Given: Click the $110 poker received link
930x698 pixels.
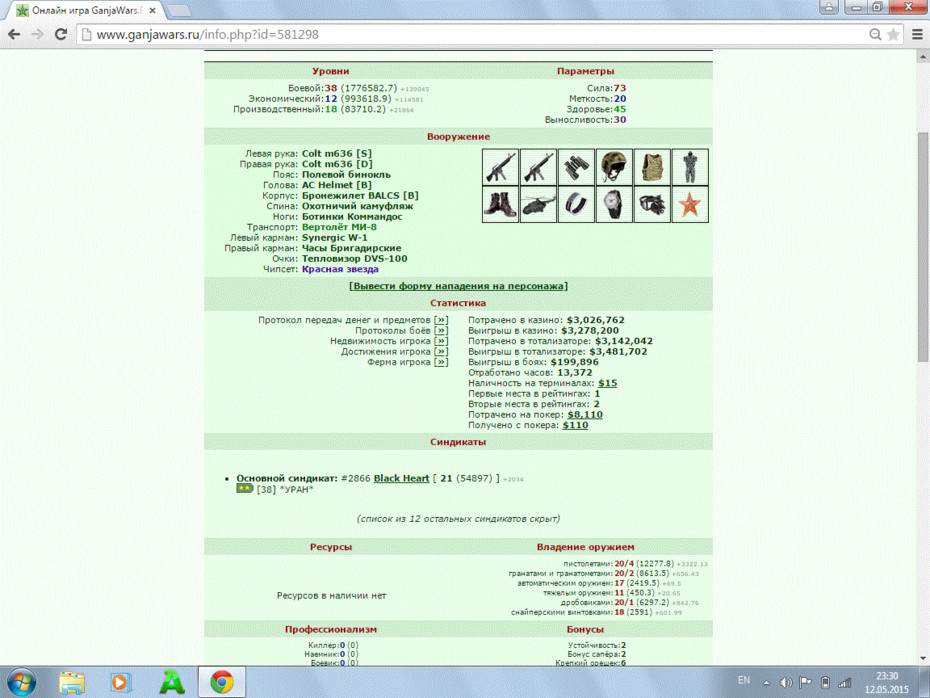Looking at the screenshot, I should [575, 425].
